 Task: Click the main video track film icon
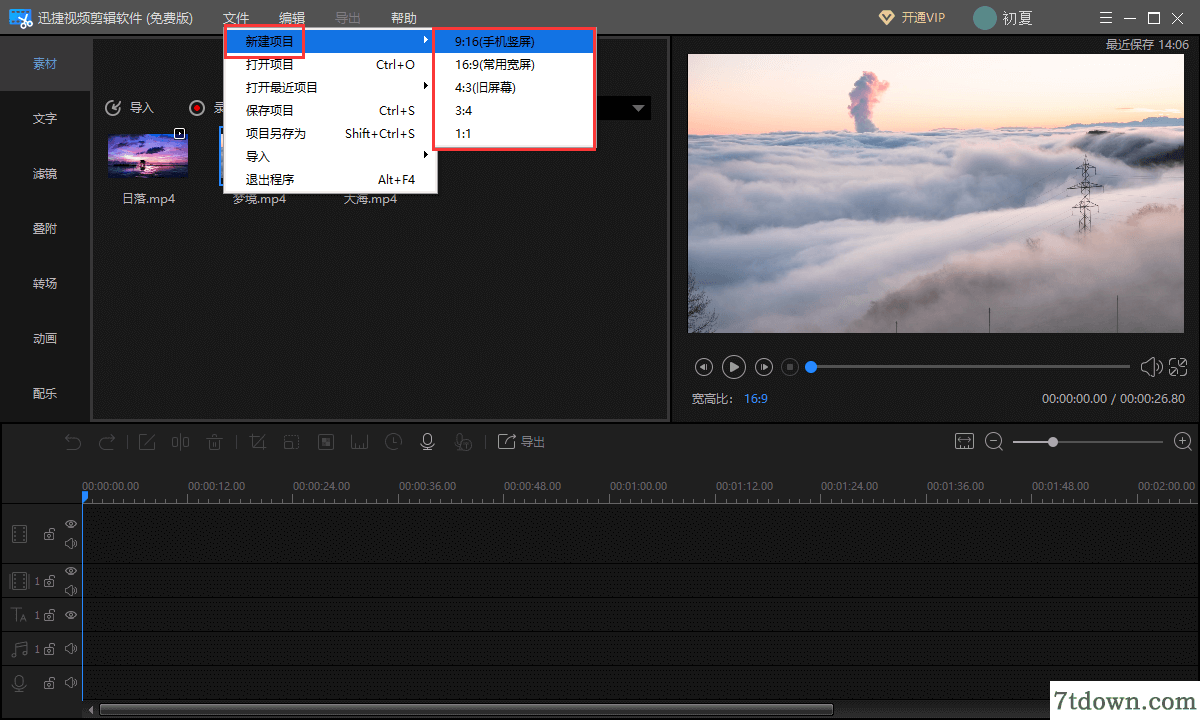19,534
